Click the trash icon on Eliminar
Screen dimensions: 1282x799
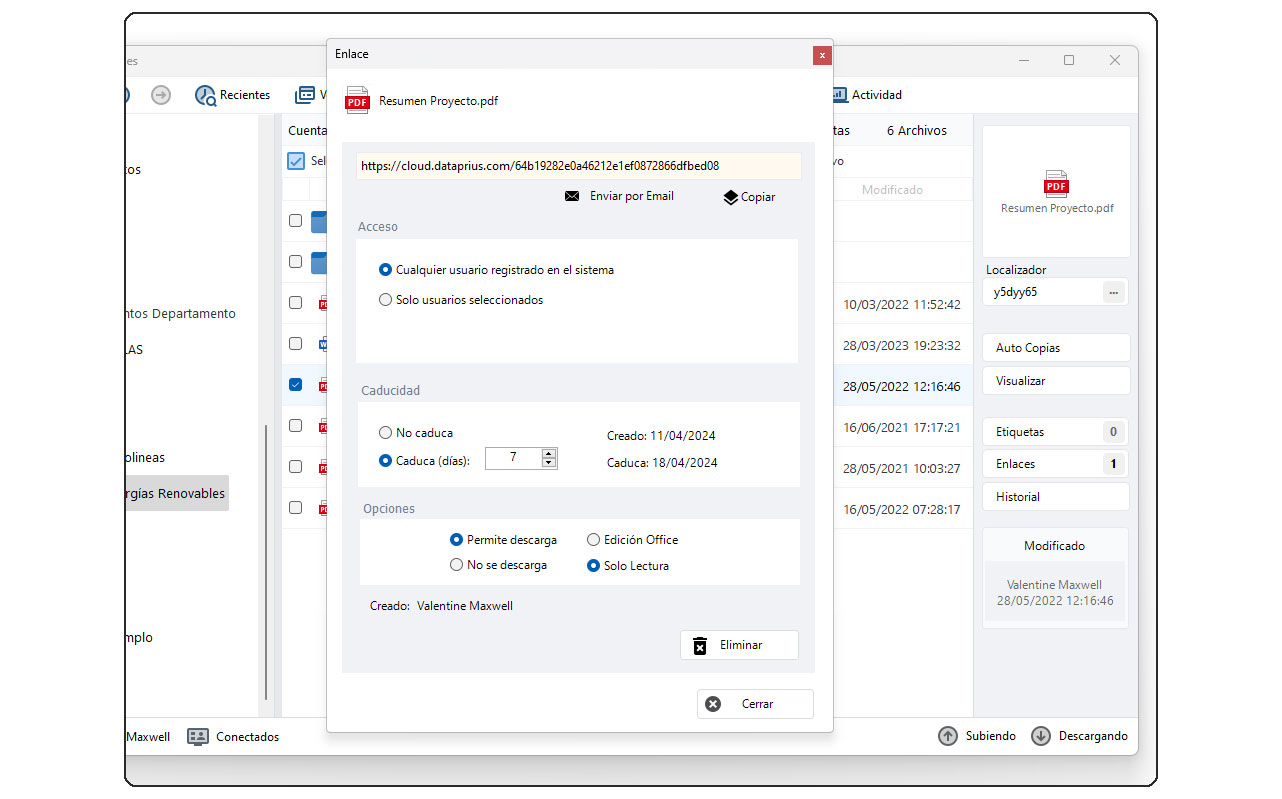pyautogui.click(x=701, y=645)
